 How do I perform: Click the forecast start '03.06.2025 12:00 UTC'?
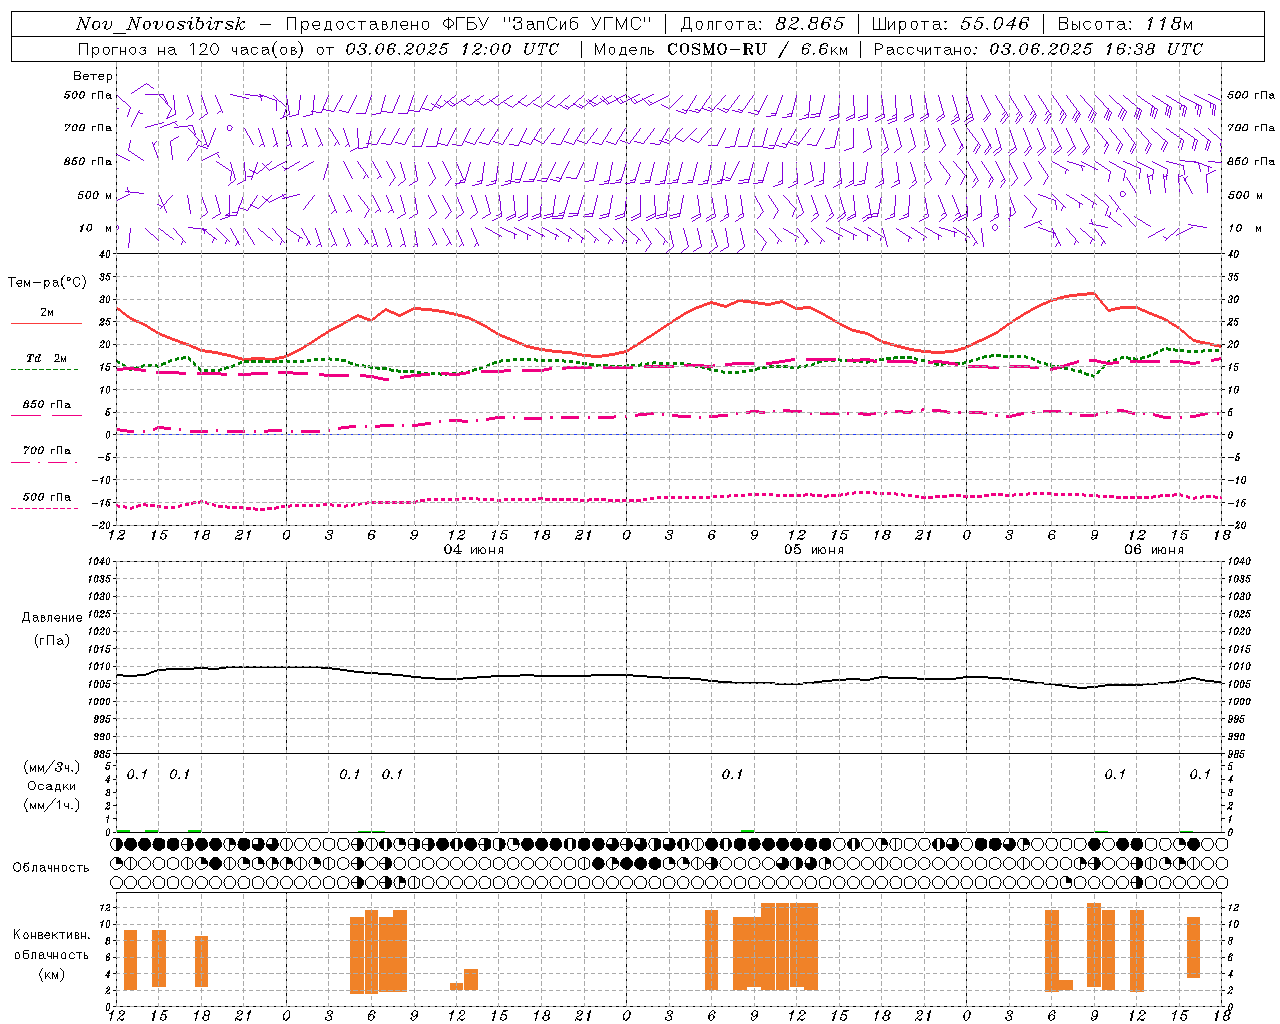pos(452,49)
